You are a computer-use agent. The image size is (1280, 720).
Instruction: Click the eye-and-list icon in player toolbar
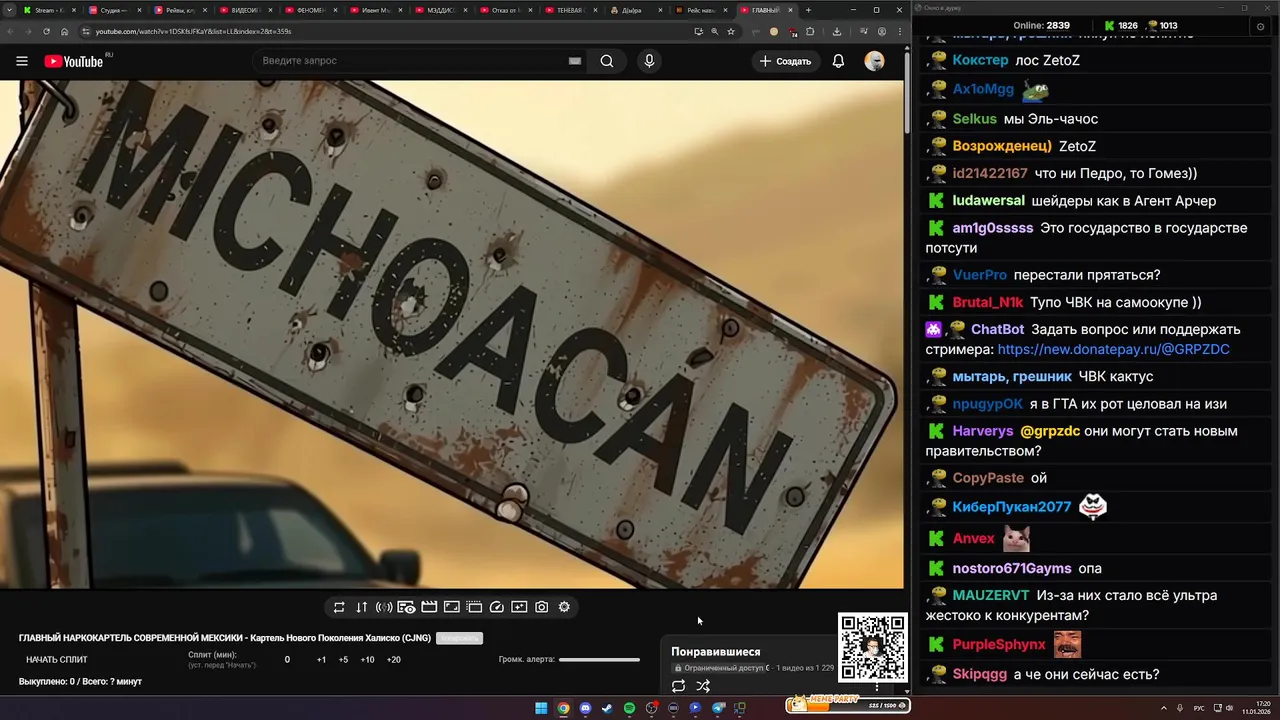pyautogui.click(x=406, y=607)
